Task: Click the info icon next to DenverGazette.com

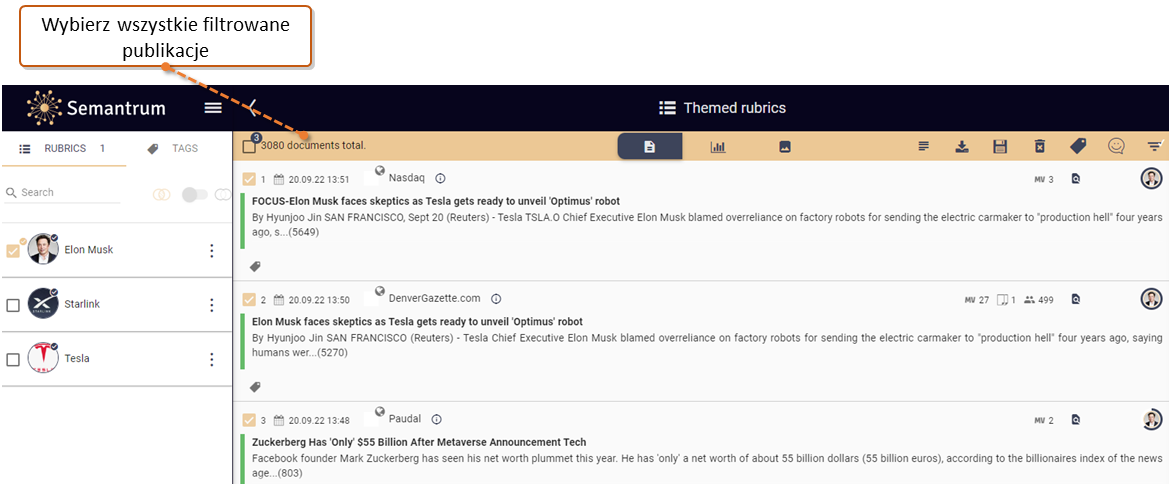Action: pos(496,298)
